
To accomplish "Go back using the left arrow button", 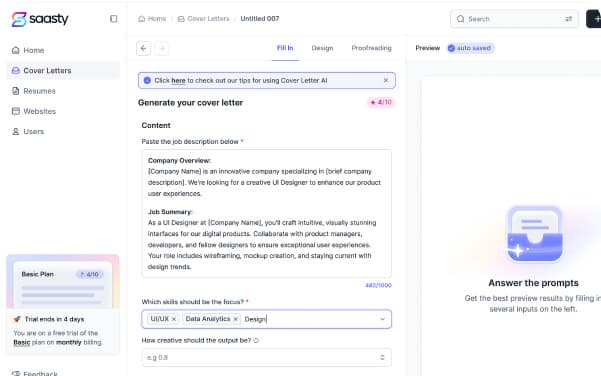I will 143,48.
